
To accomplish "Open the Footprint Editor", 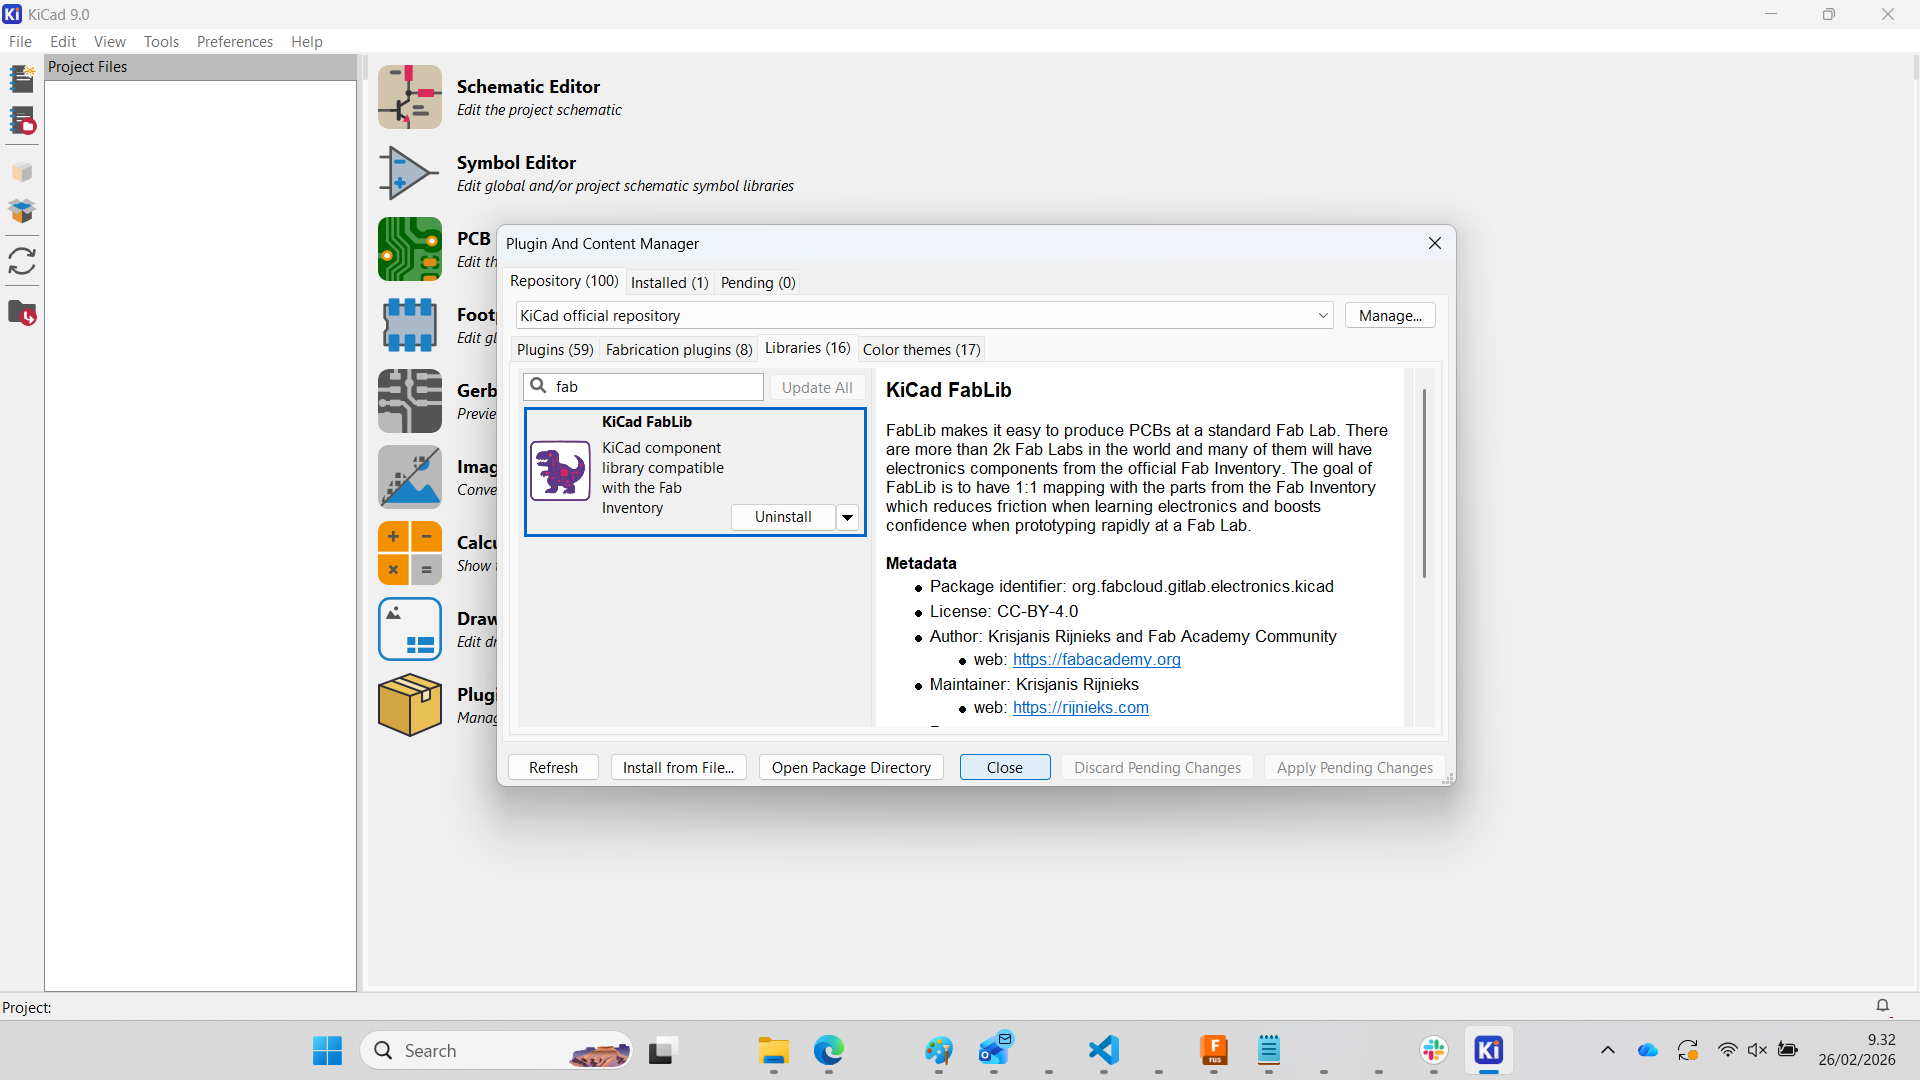I will (x=410, y=325).
